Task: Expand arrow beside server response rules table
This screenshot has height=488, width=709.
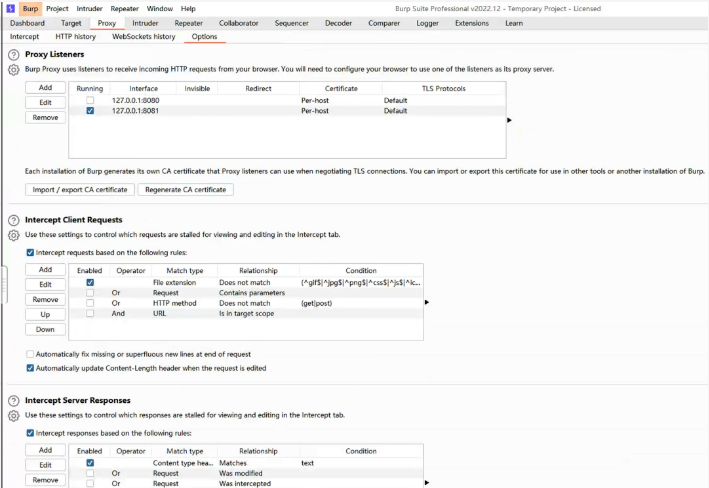Action: pos(426,483)
